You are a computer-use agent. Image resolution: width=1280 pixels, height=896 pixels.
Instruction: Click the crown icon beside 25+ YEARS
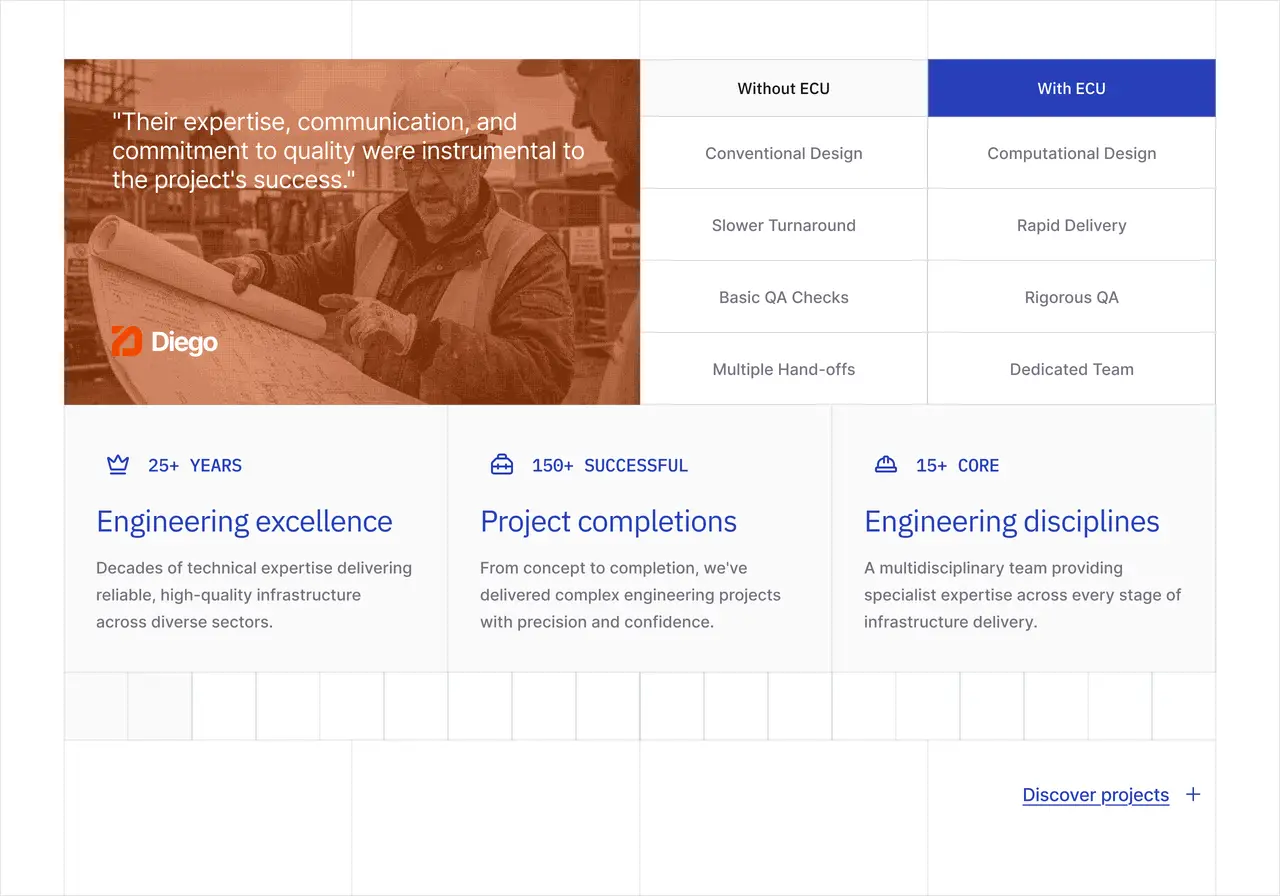[x=118, y=464]
